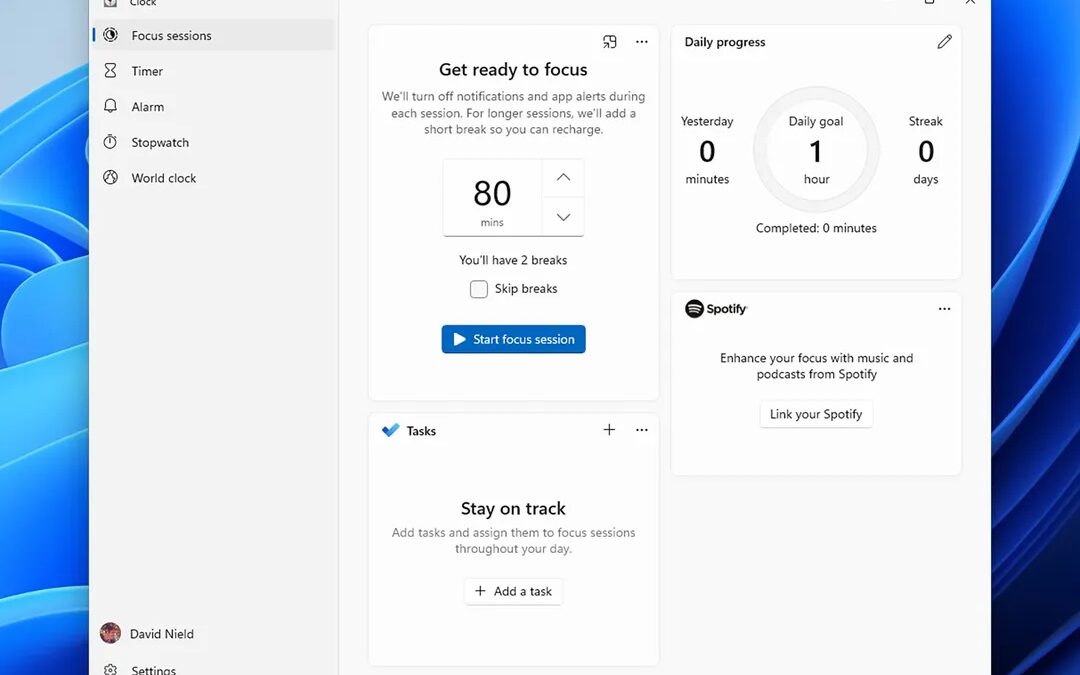Start the focus session
The height and width of the screenshot is (675, 1080).
point(513,339)
